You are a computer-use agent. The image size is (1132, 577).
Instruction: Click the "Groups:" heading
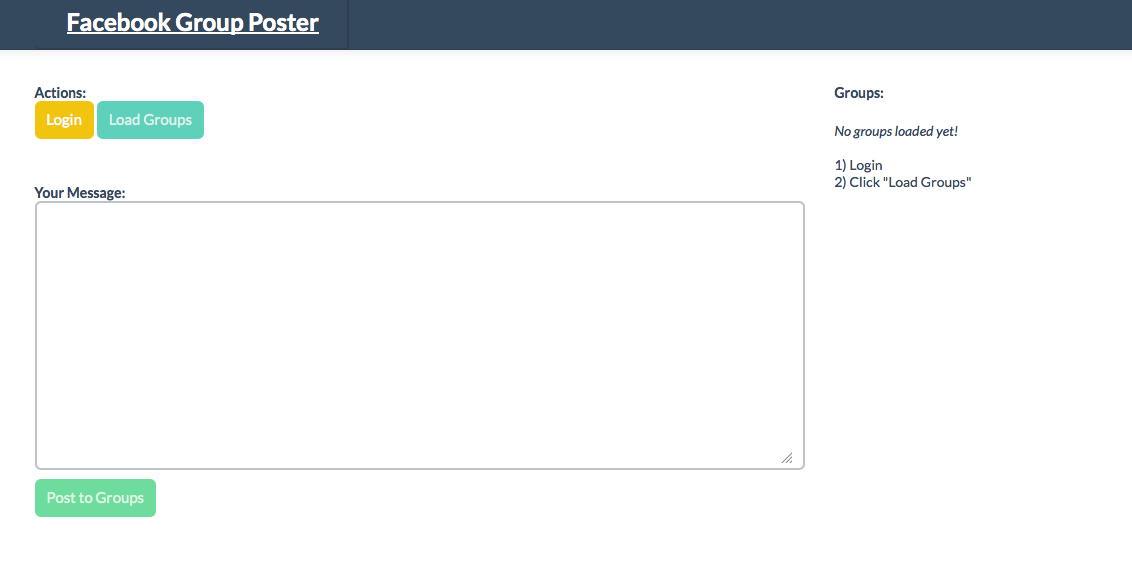click(858, 92)
